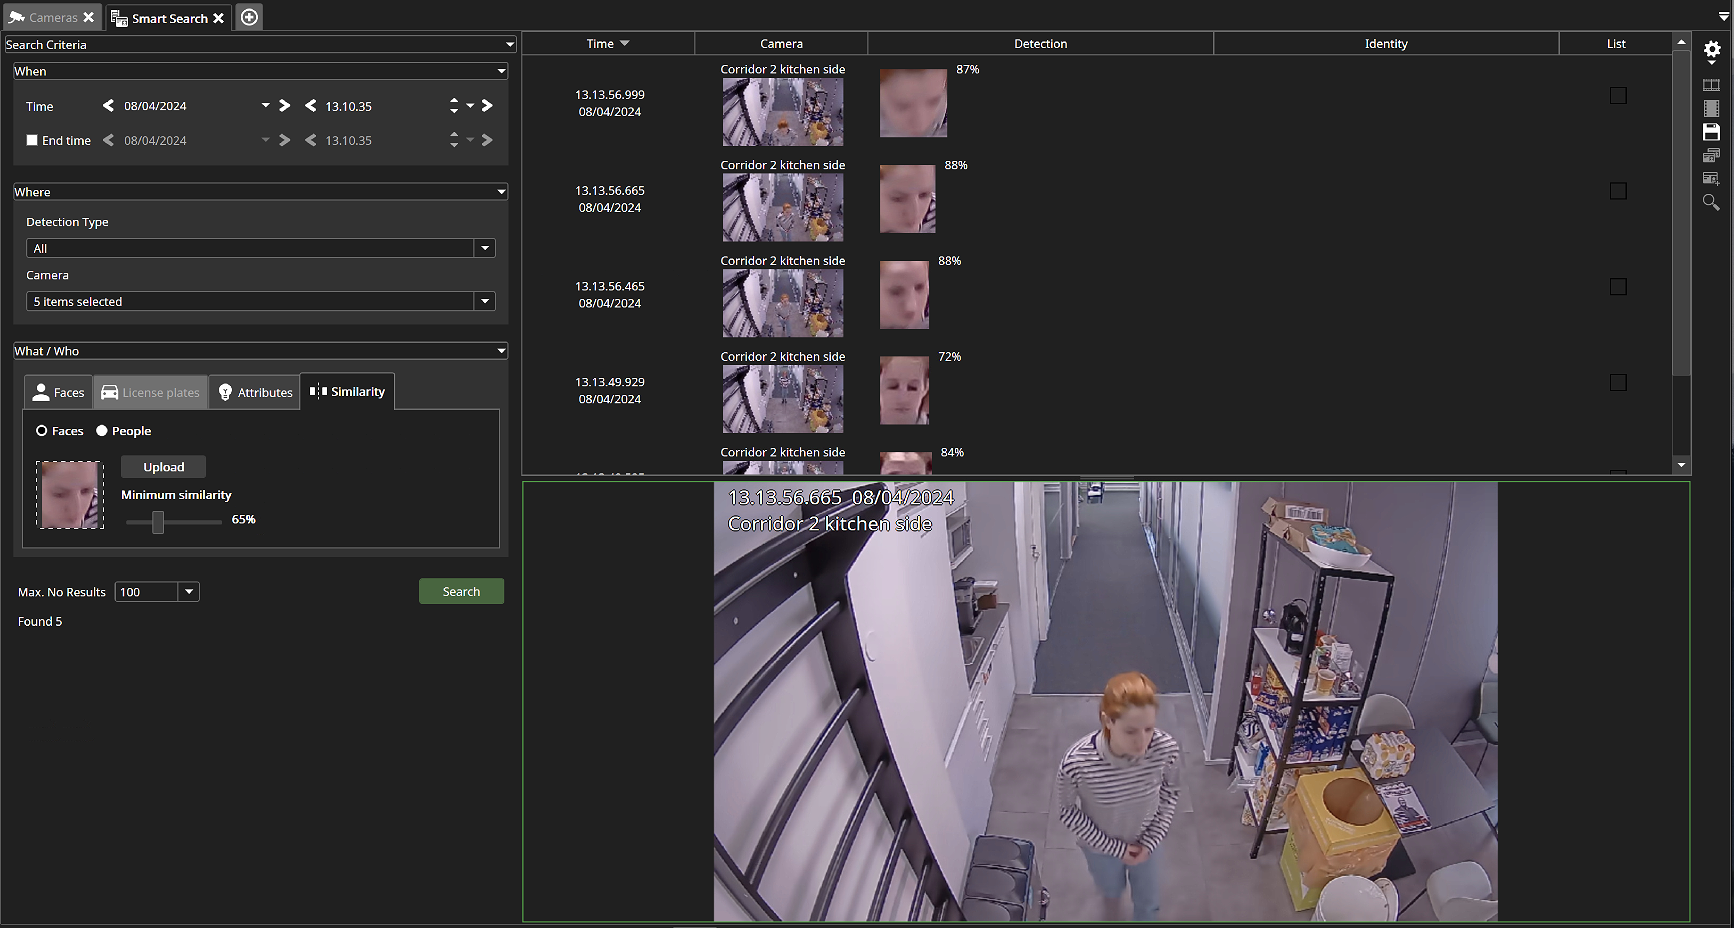Click the green Search button
Viewport: 1734px width, 928px height.
click(461, 592)
